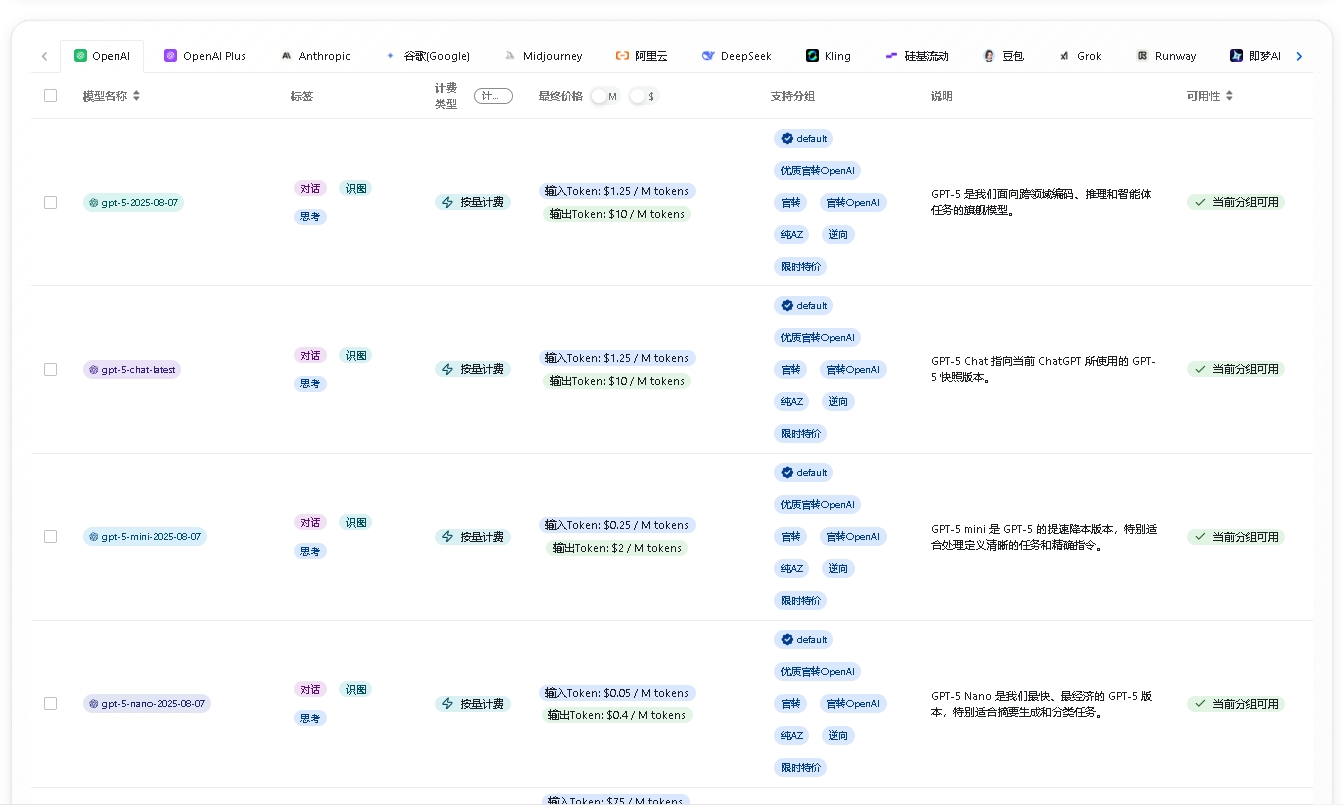Click the 输入Token: $0.25 / M tokens price
Image resolution: width=1343 pixels, height=805 pixels.
617,525
